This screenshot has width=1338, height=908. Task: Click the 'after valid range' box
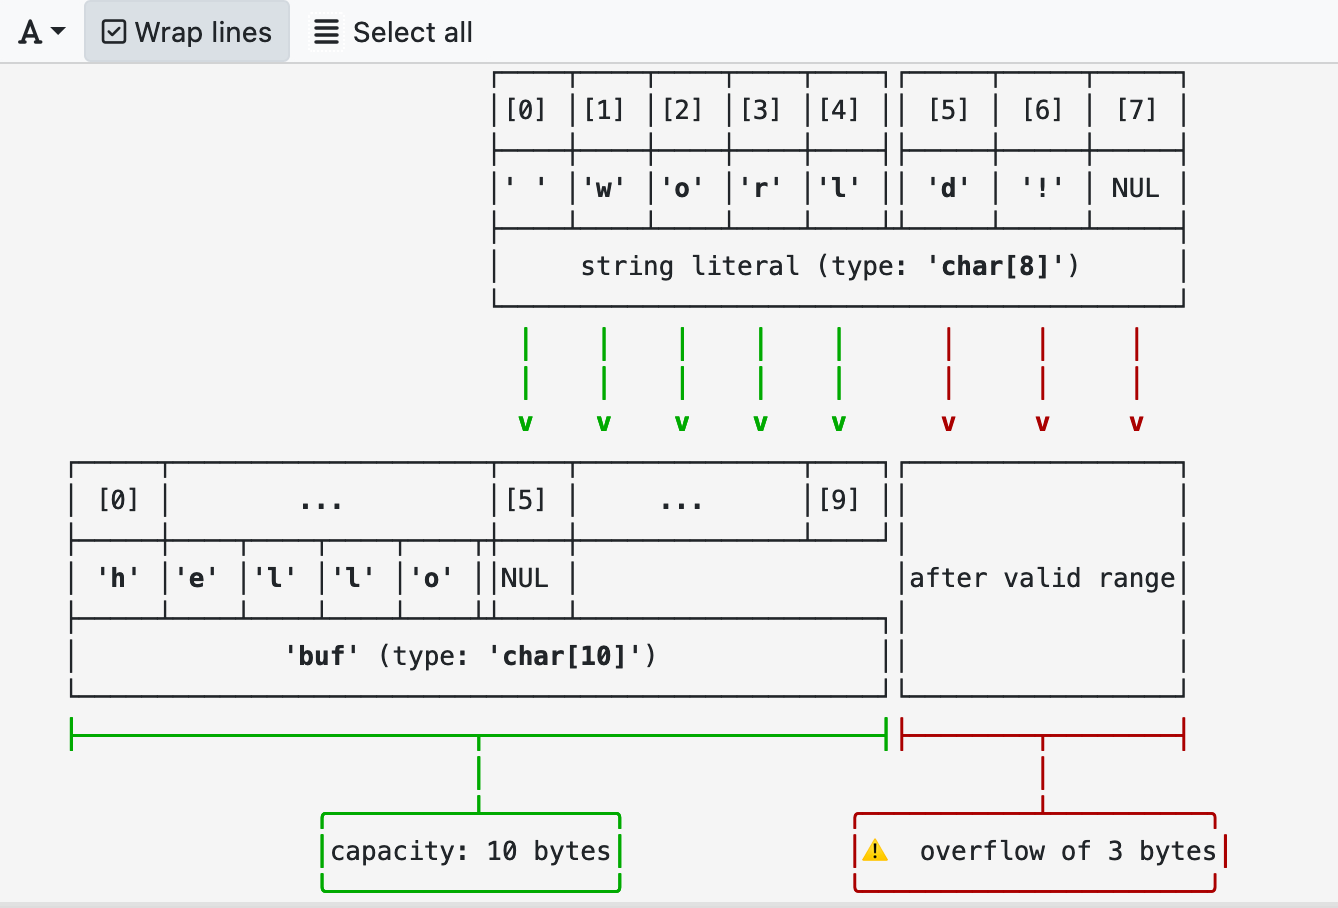coord(1042,578)
